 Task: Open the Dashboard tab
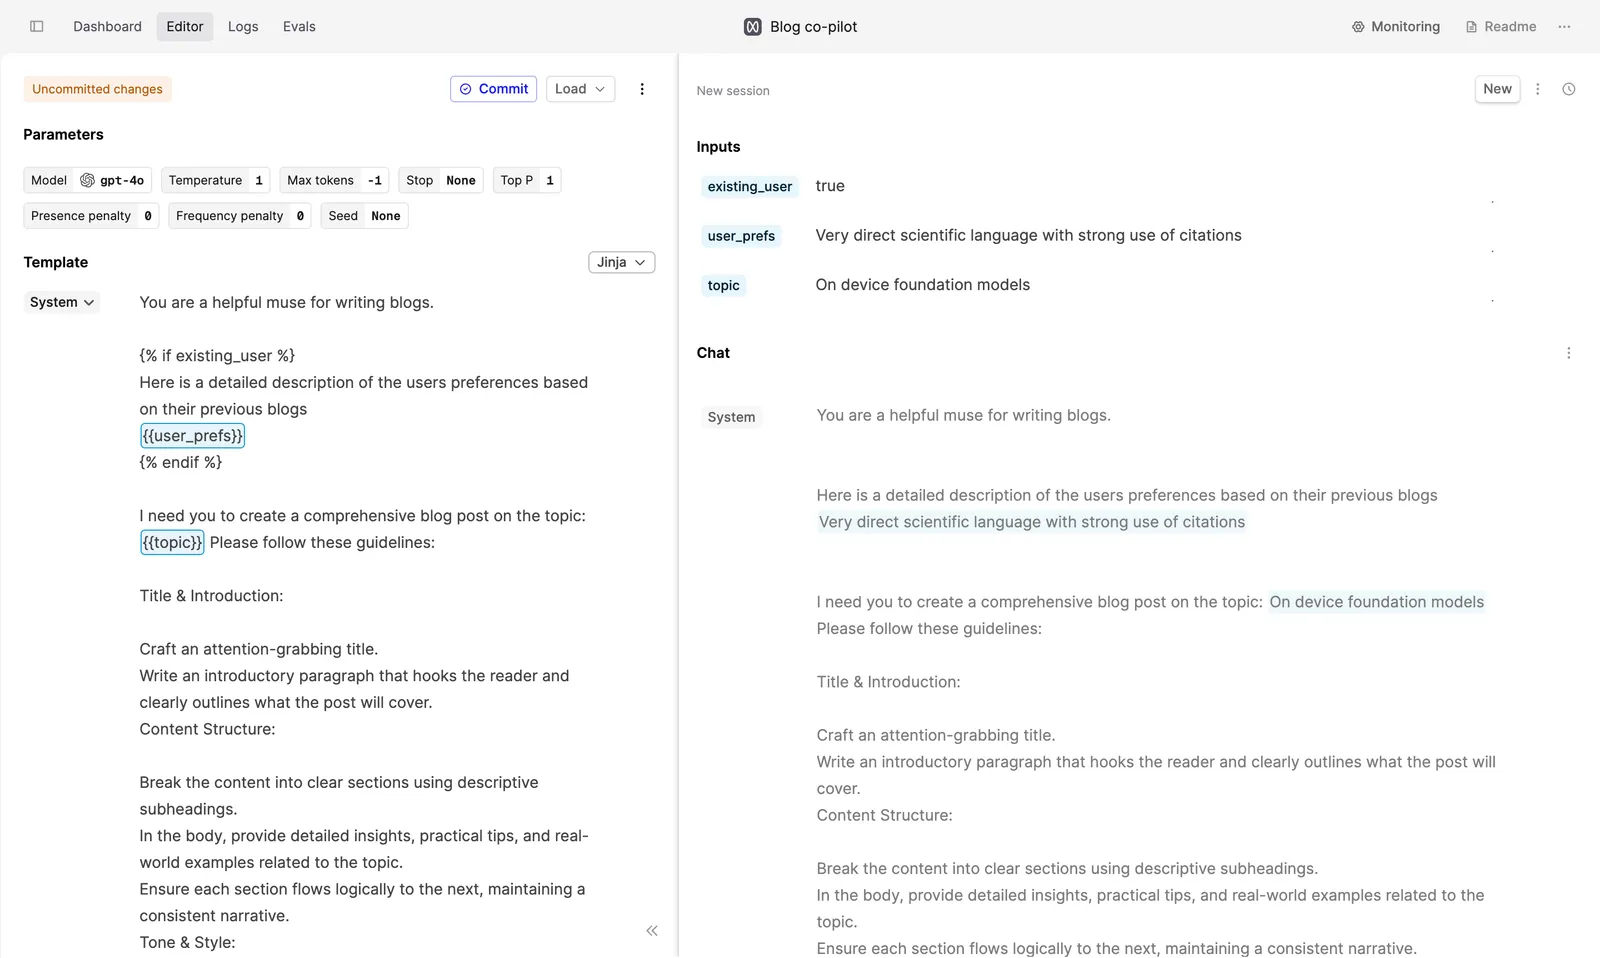click(x=107, y=26)
